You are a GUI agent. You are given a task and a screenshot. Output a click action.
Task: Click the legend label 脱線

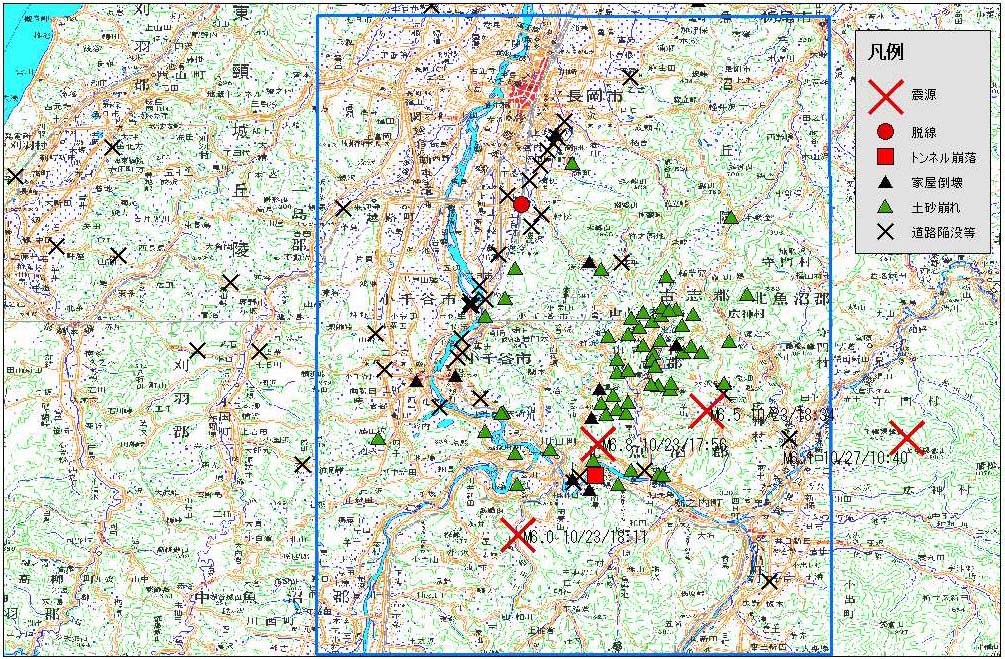[924, 133]
